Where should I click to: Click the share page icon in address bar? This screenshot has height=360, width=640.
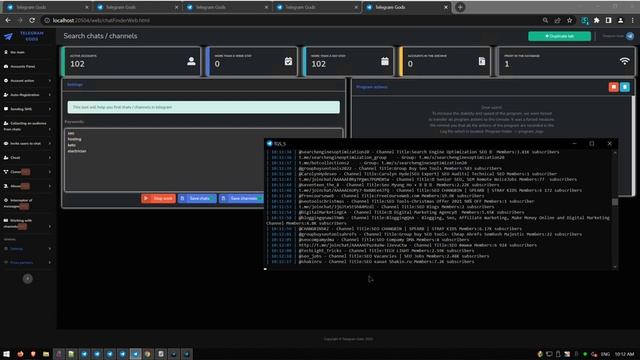click(558, 20)
